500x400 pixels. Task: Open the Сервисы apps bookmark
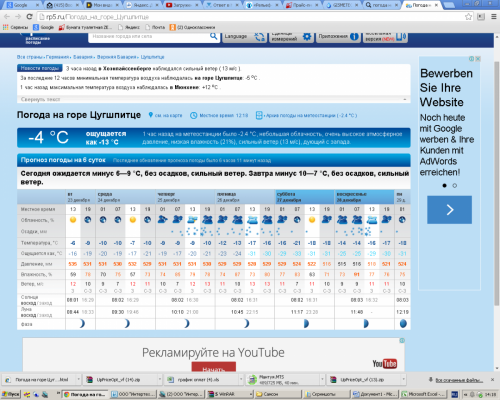click(15, 27)
